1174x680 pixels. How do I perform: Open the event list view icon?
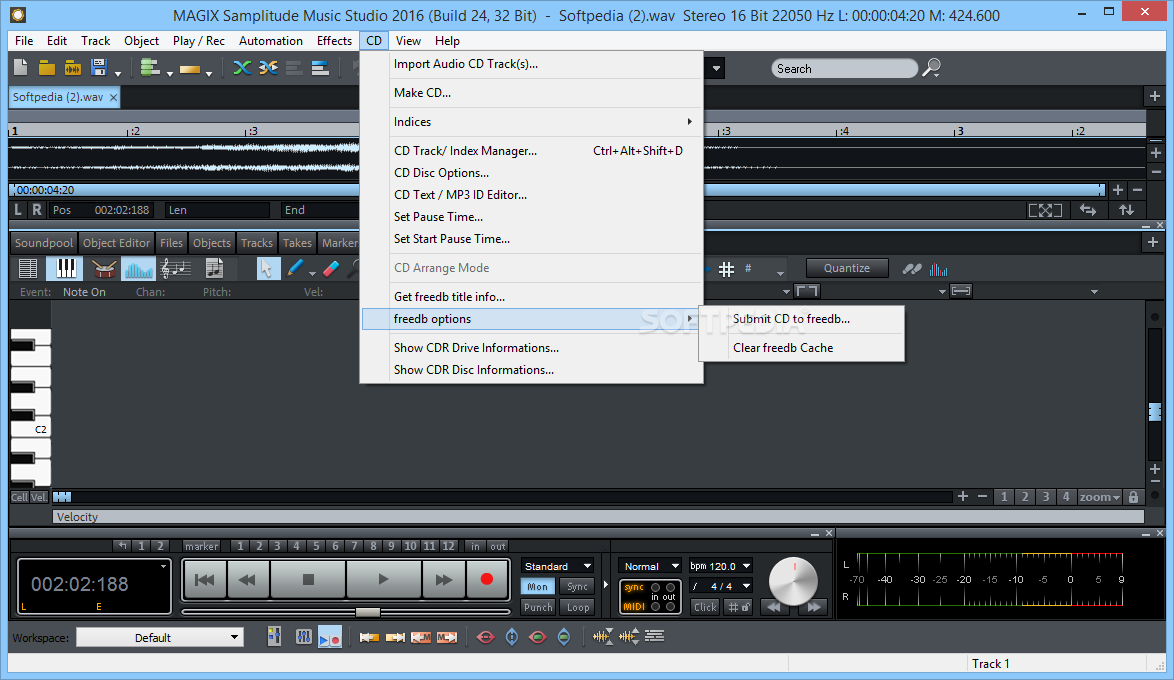coord(28,268)
